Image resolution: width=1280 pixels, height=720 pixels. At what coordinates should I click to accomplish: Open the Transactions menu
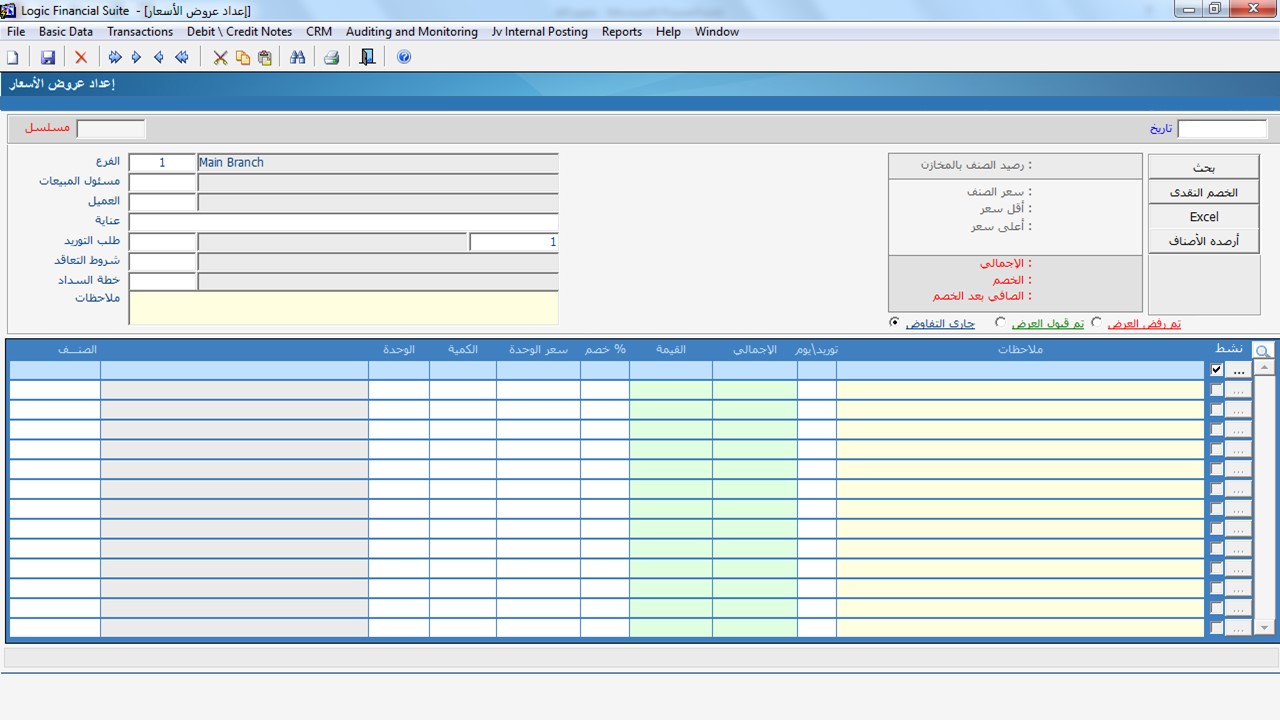pyautogui.click(x=140, y=32)
